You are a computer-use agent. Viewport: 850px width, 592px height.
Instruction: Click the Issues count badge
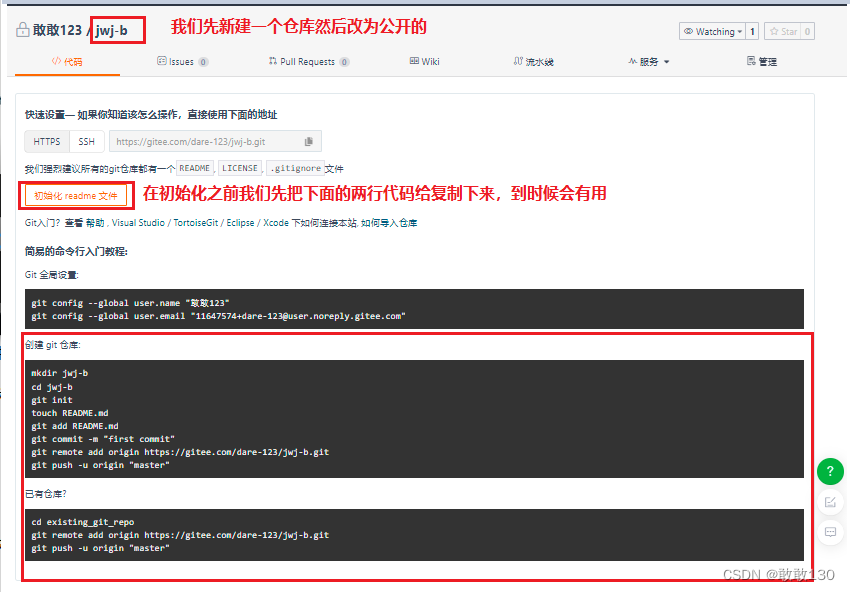203,62
